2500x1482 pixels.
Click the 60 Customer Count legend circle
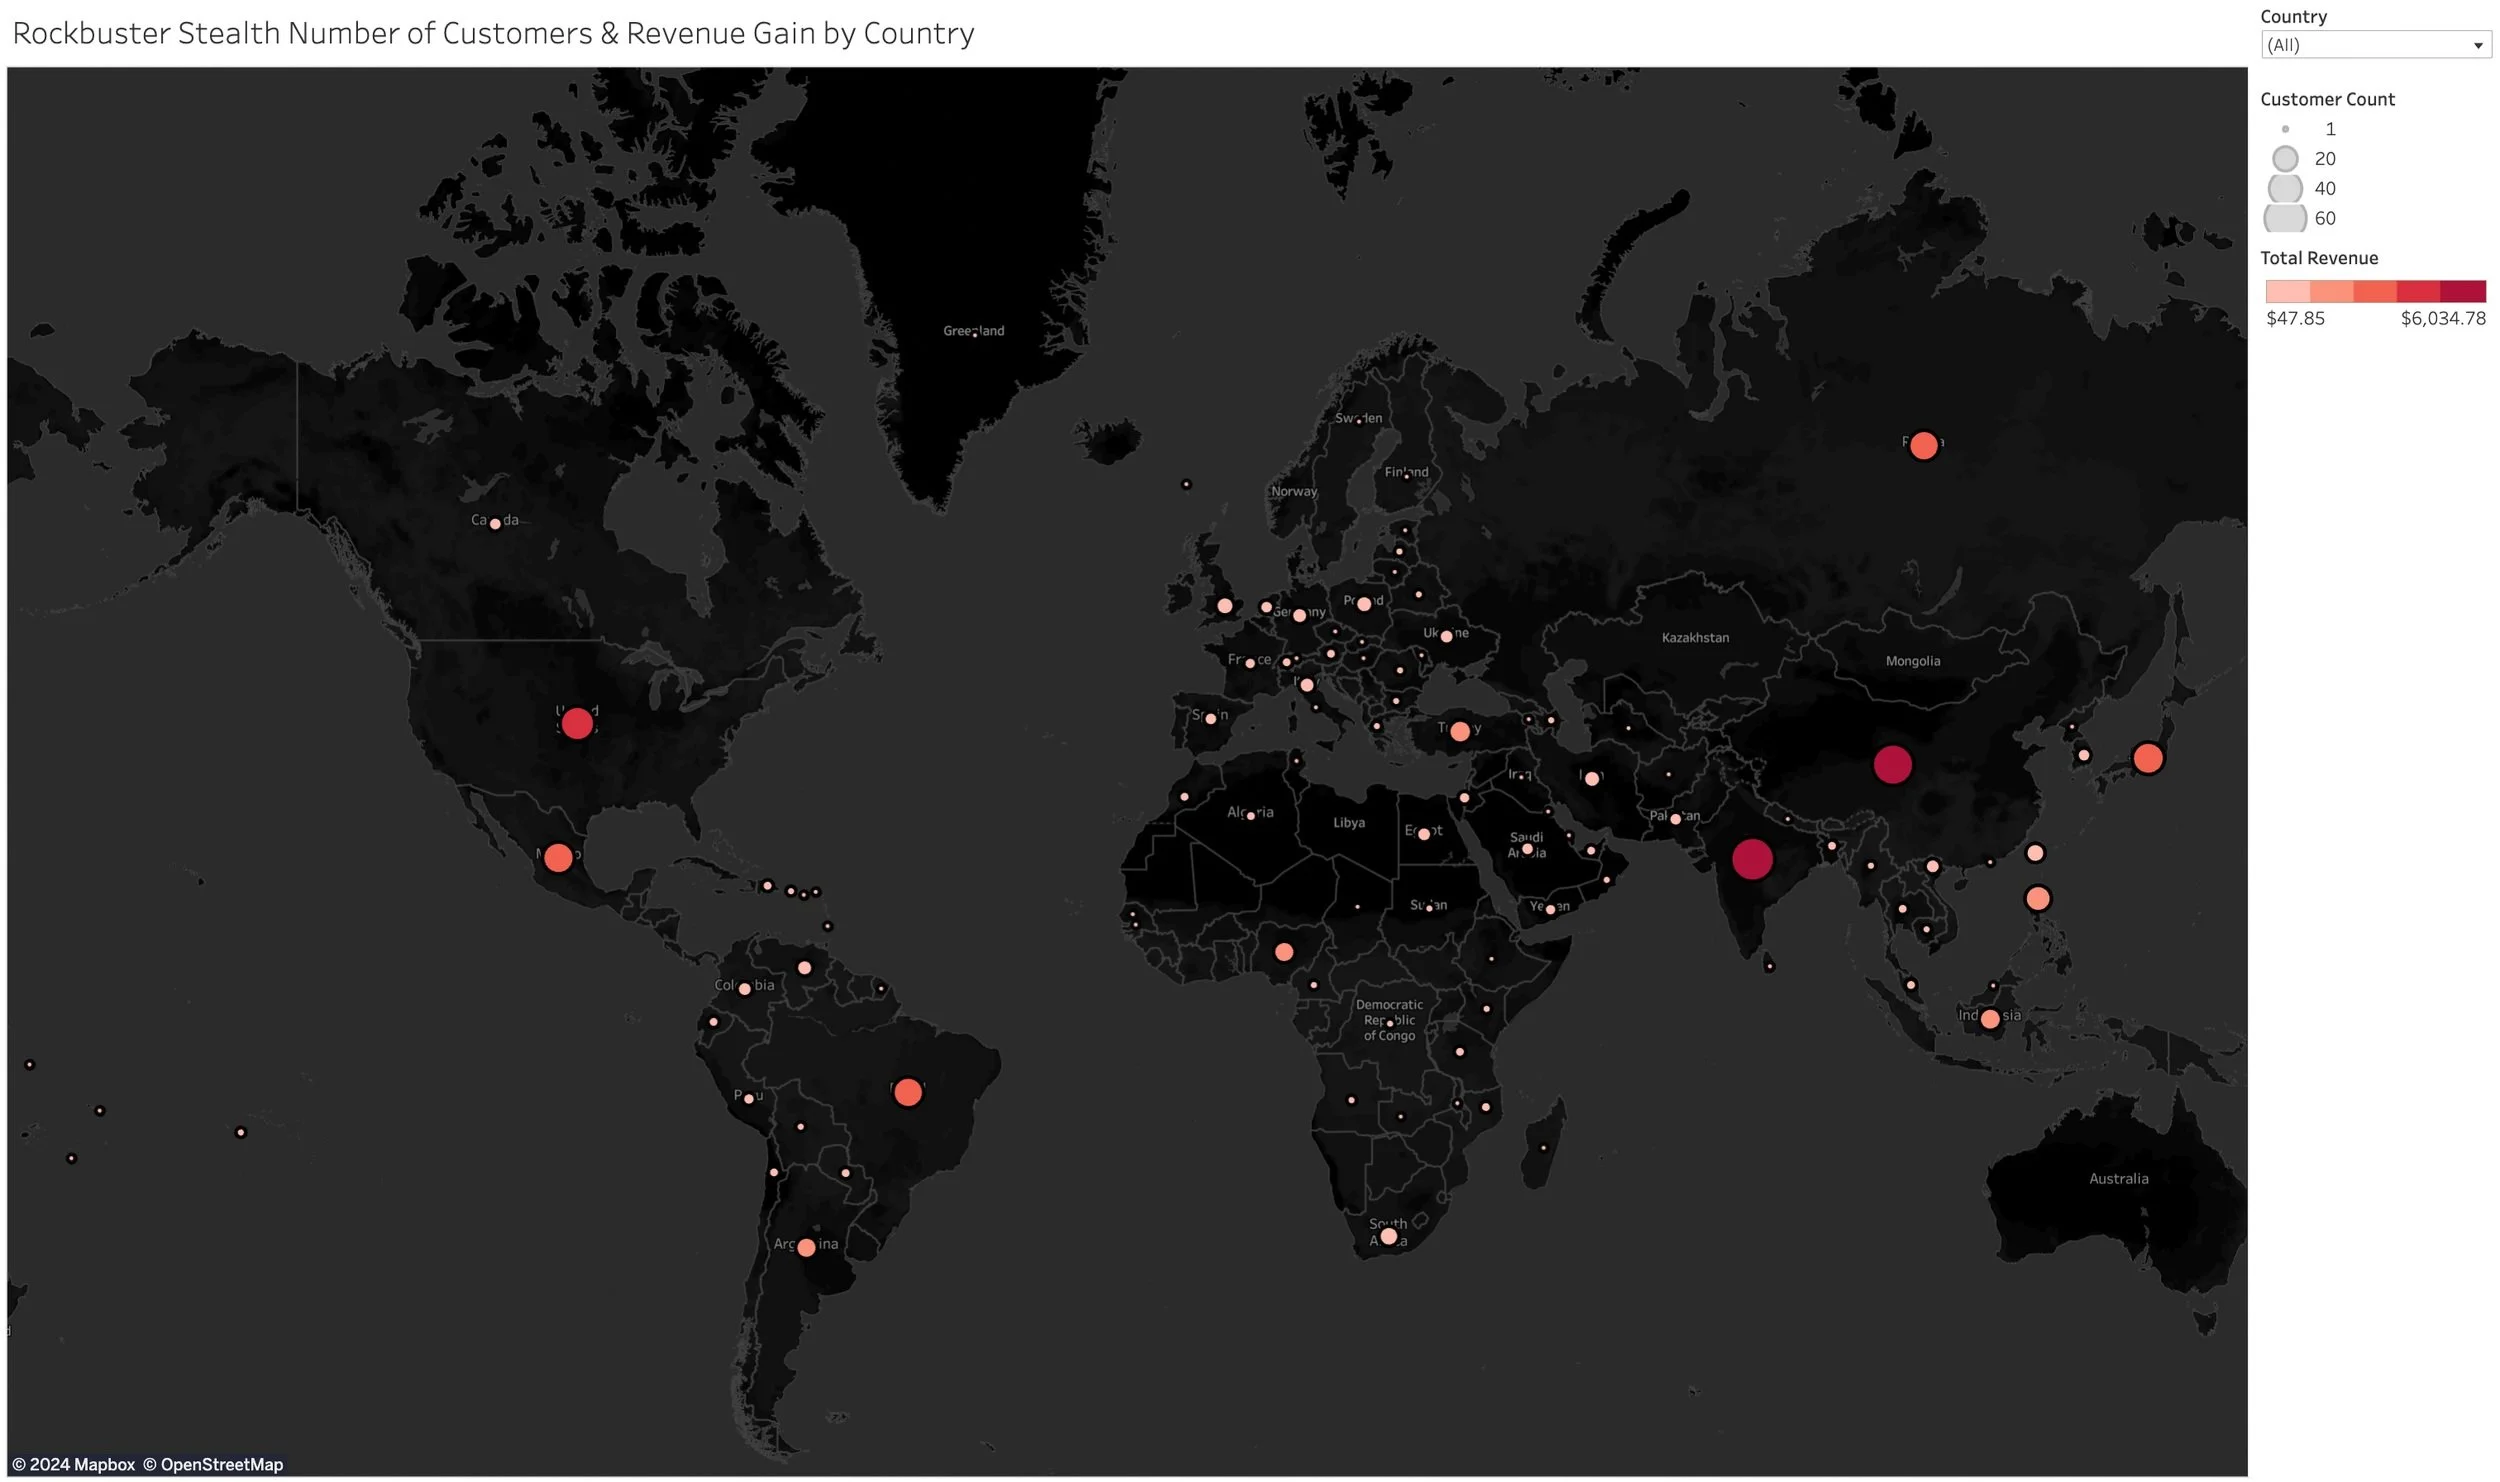point(2285,218)
